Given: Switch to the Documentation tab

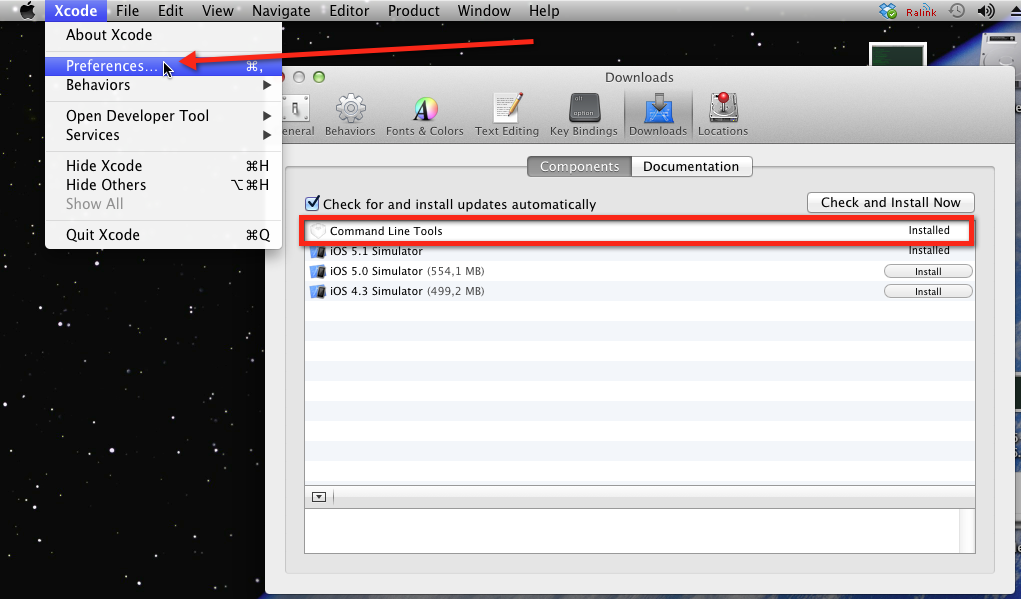Looking at the screenshot, I should tap(691, 167).
